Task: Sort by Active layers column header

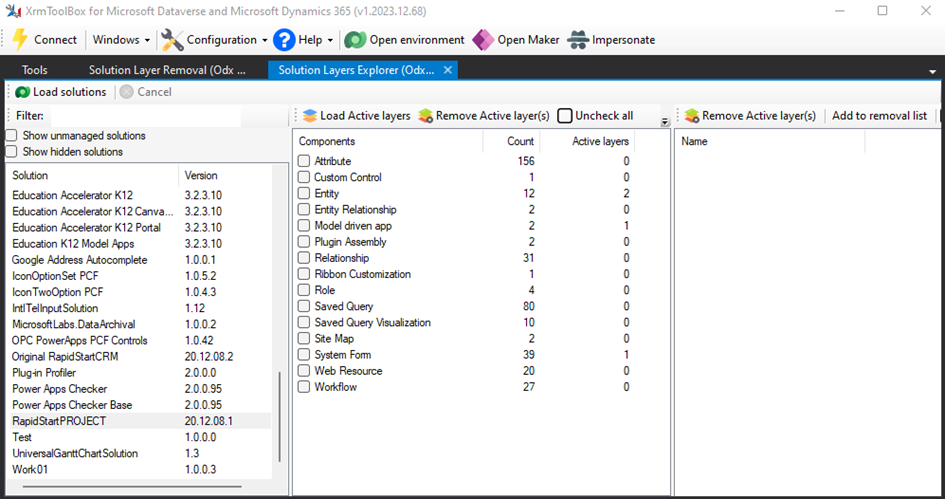Action: coord(587,142)
